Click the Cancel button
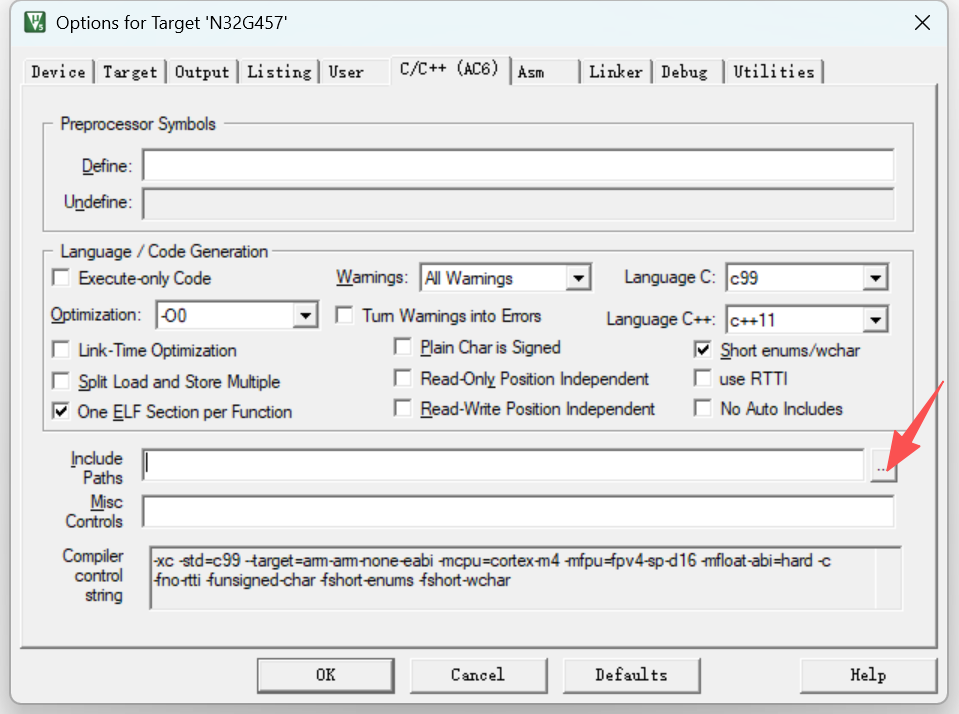959x714 pixels. 478,675
